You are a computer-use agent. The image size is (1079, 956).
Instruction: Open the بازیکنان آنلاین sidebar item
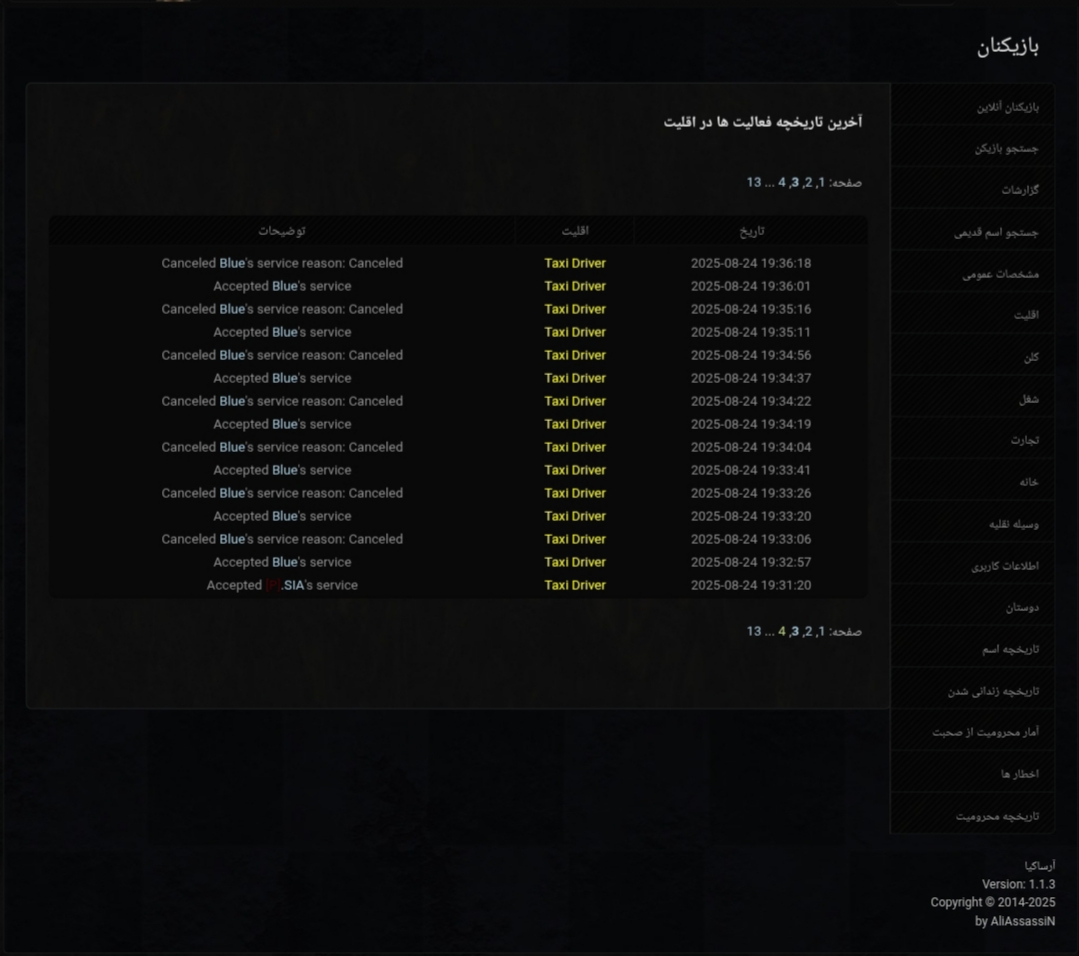pos(972,107)
